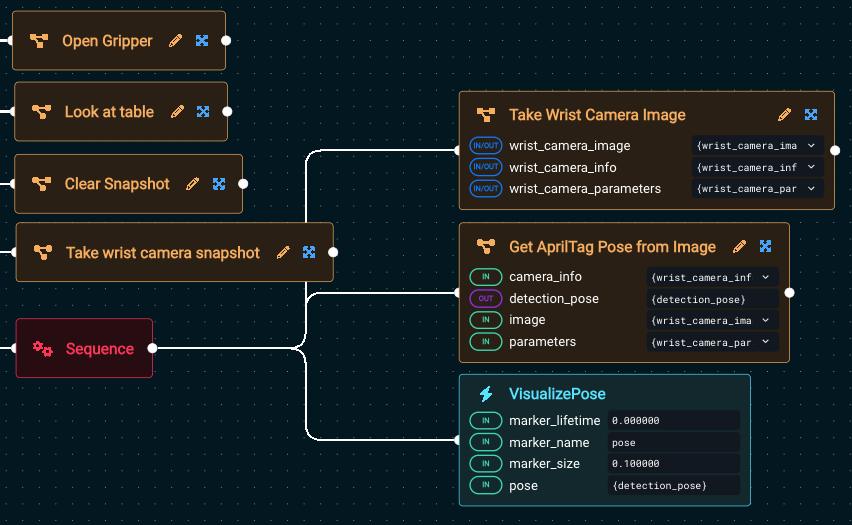Click the IN badge for marker_size
Viewport: 852px width, 525px height.
(486, 464)
